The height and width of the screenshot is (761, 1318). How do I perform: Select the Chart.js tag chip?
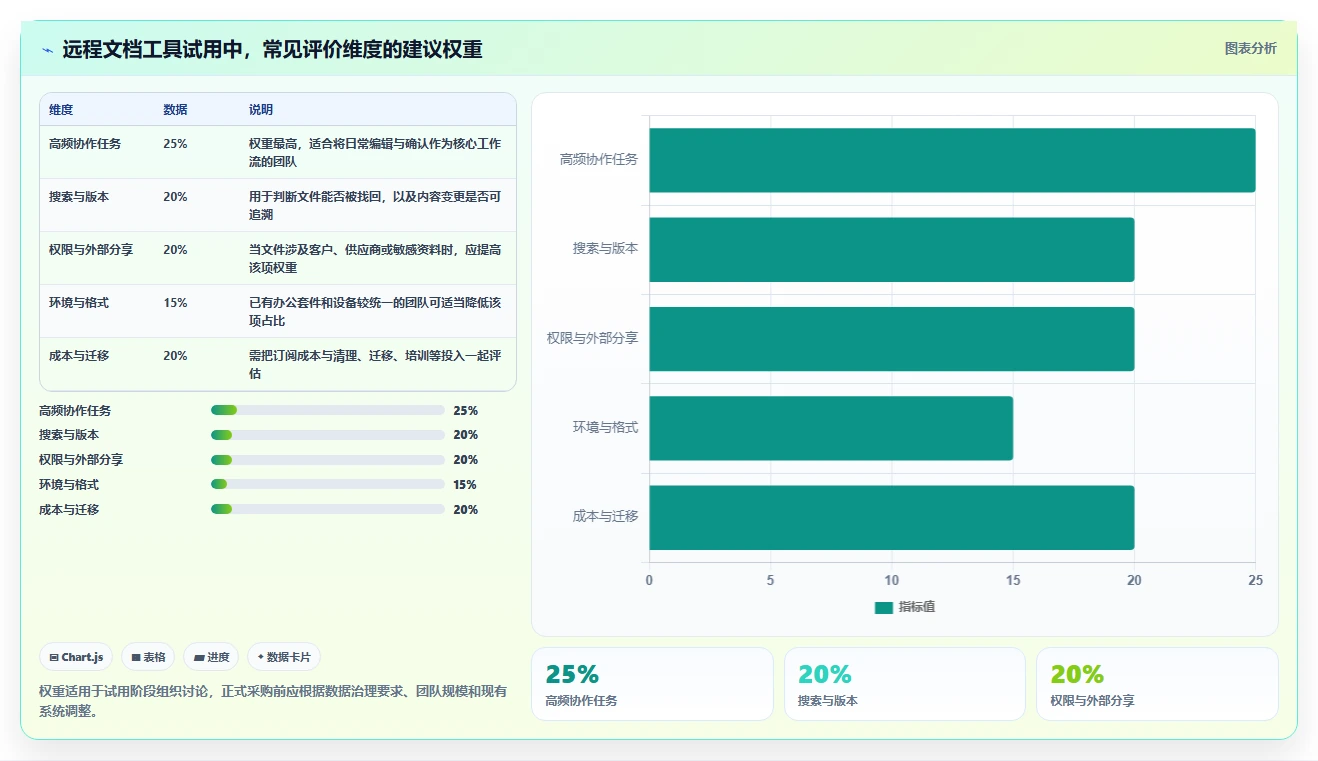(76, 657)
